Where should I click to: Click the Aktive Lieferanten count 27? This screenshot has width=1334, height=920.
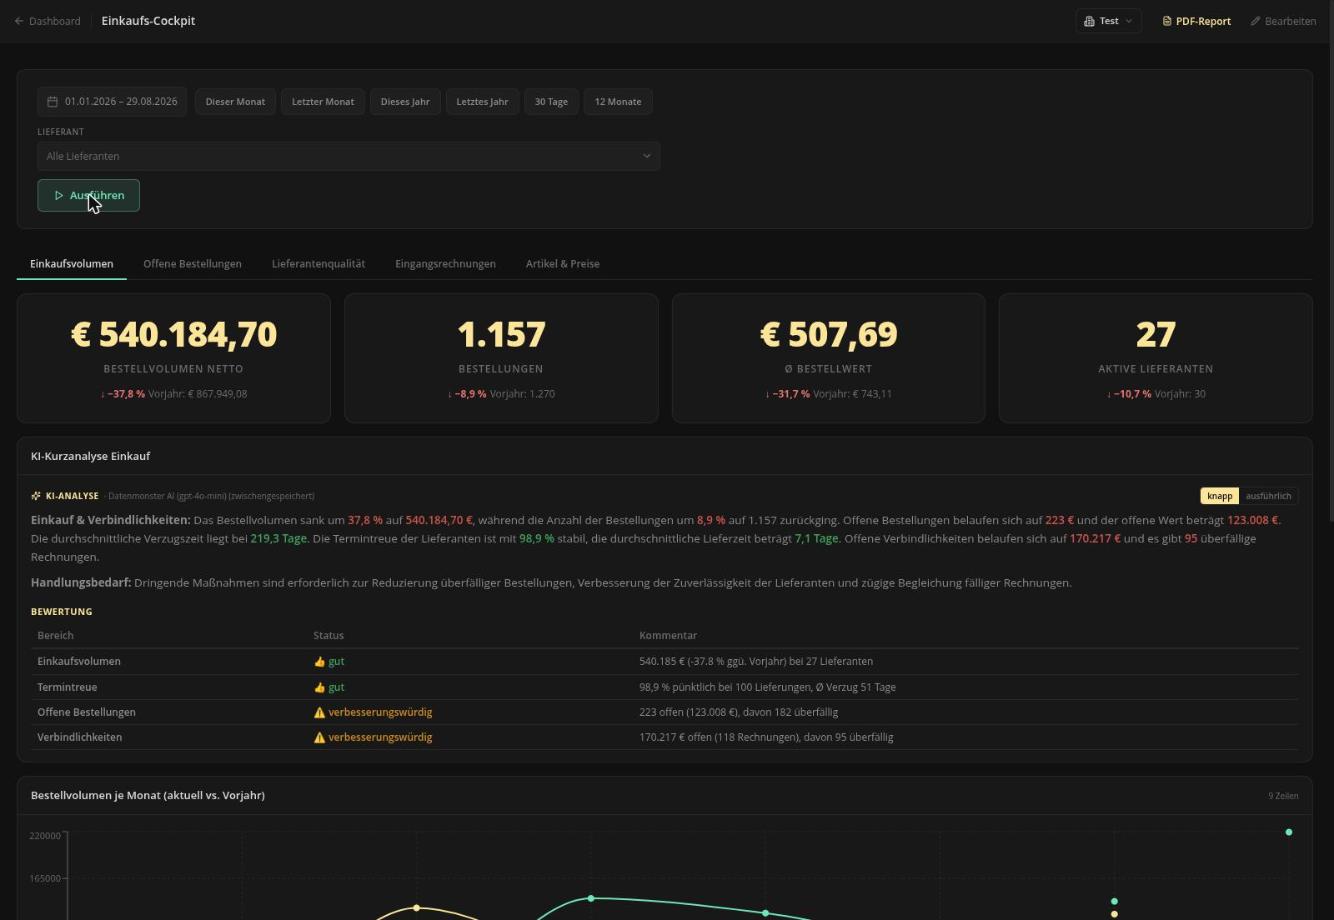click(1156, 334)
